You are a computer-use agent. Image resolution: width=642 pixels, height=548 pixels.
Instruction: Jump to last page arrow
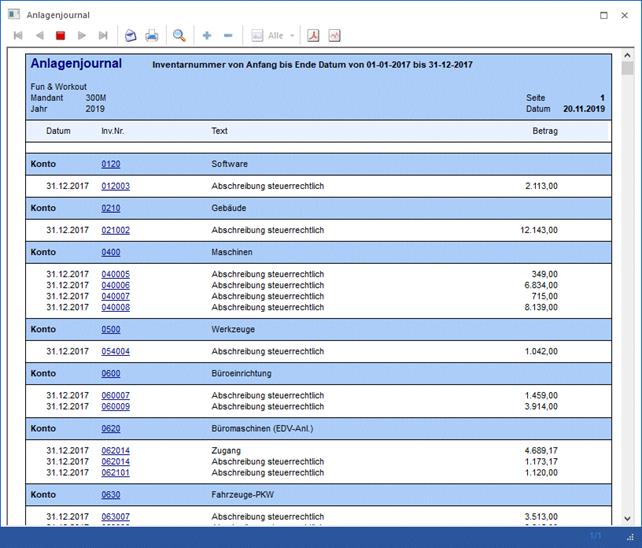(103, 36)
